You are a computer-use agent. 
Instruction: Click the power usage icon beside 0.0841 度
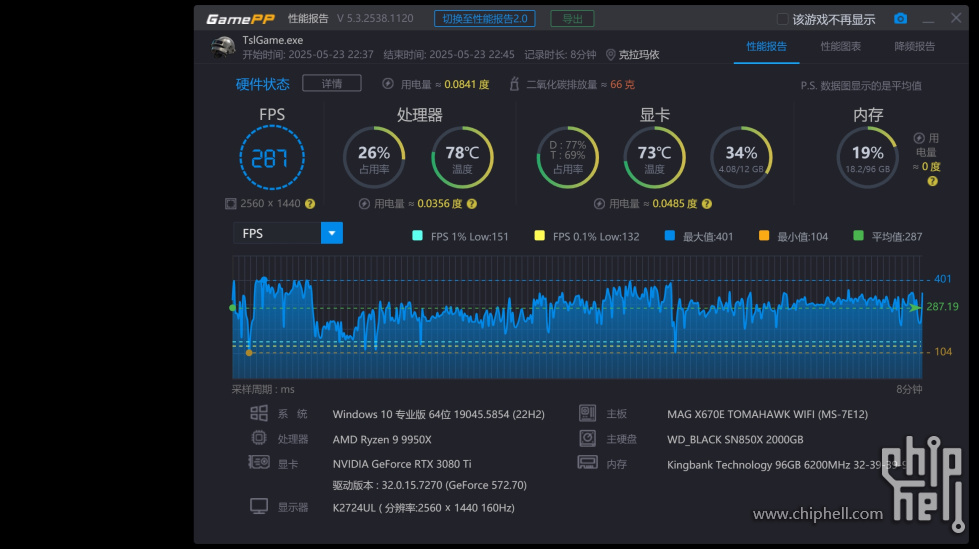(x=388, y=84)
